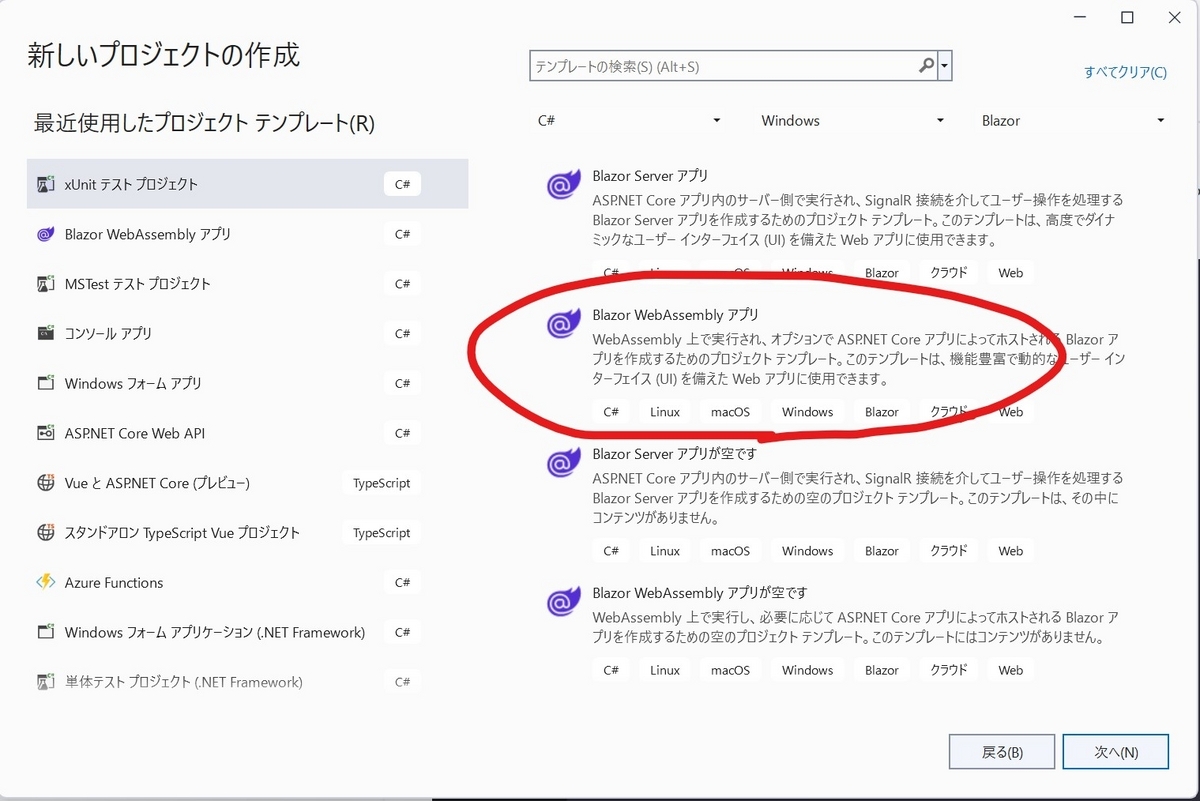1200x801 pixels.
Task: Click the すべてクリア(C) link
Action: click(1125, 72)
